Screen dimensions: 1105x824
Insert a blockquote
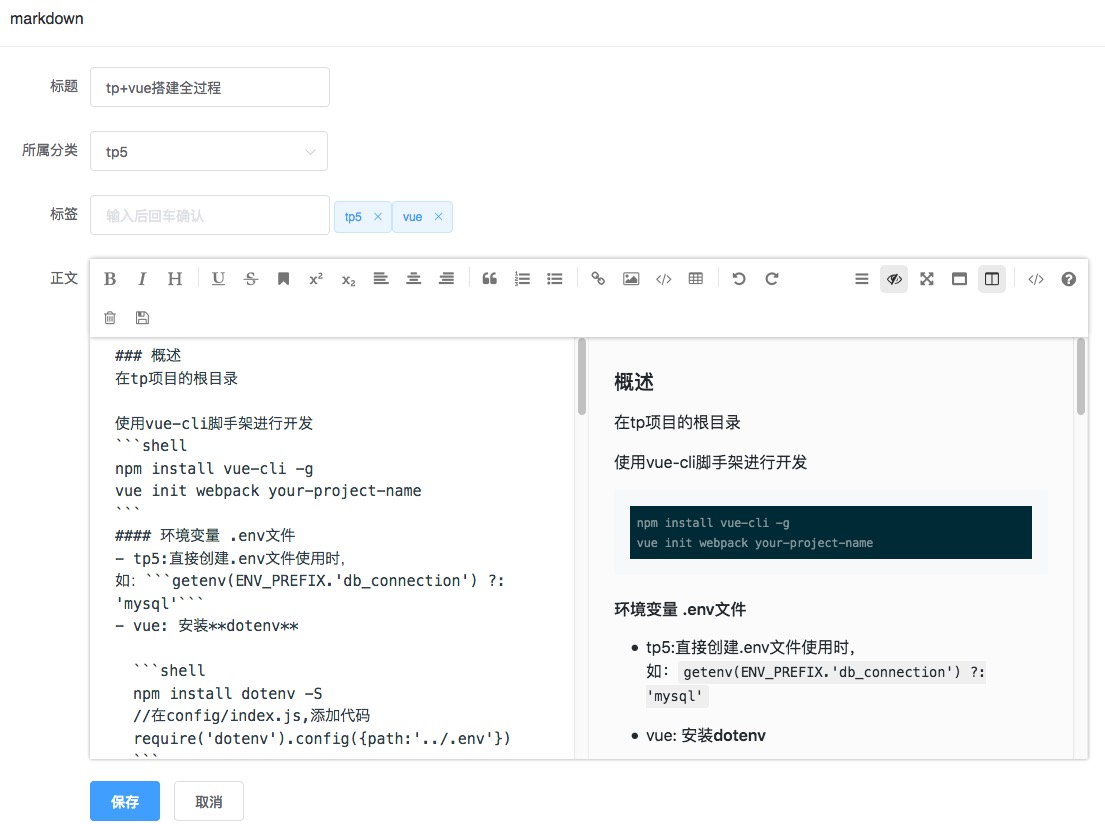[x=490, y=279]
